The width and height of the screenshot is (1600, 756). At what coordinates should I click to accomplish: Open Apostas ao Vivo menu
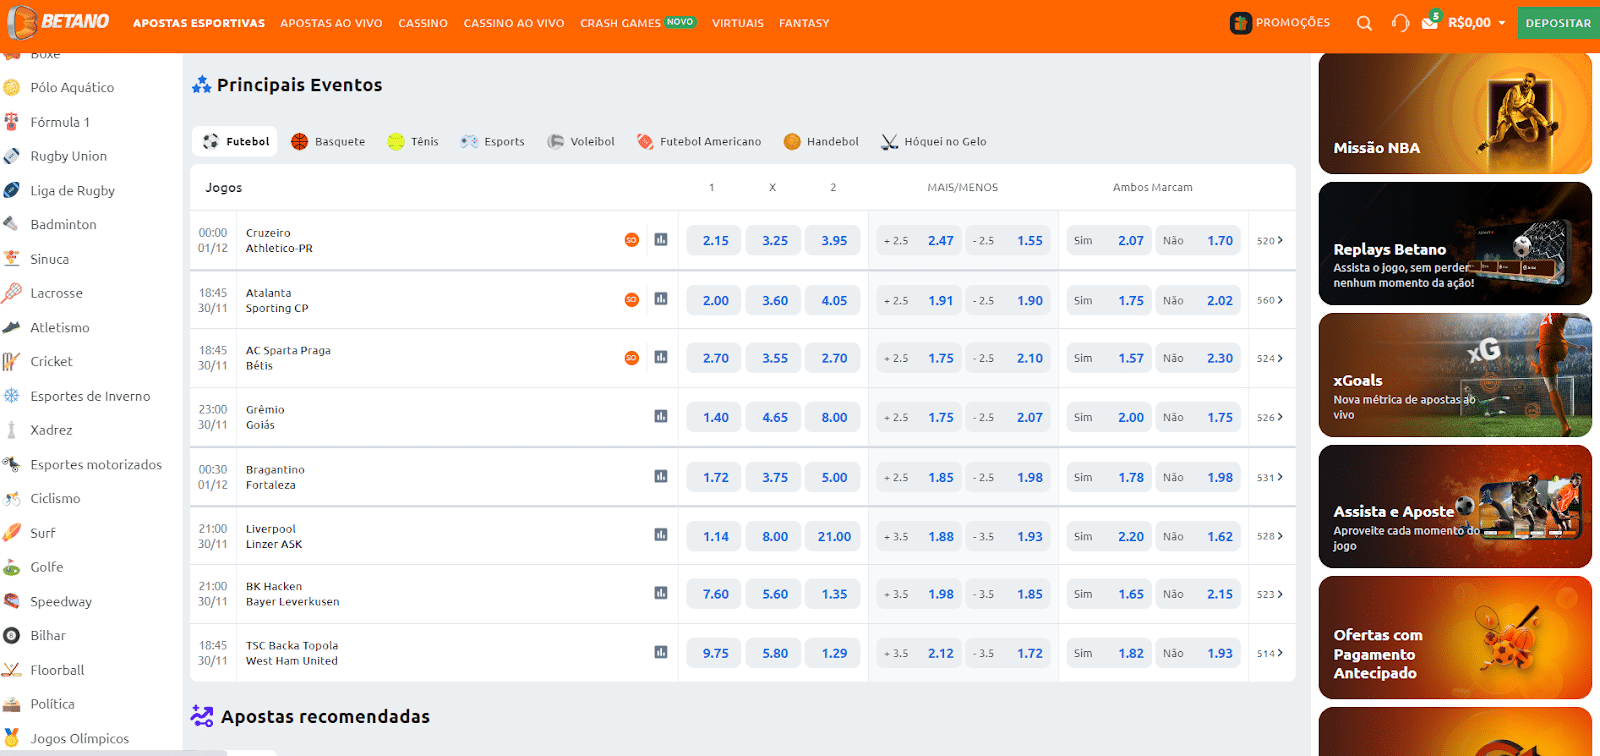(331, 23)
